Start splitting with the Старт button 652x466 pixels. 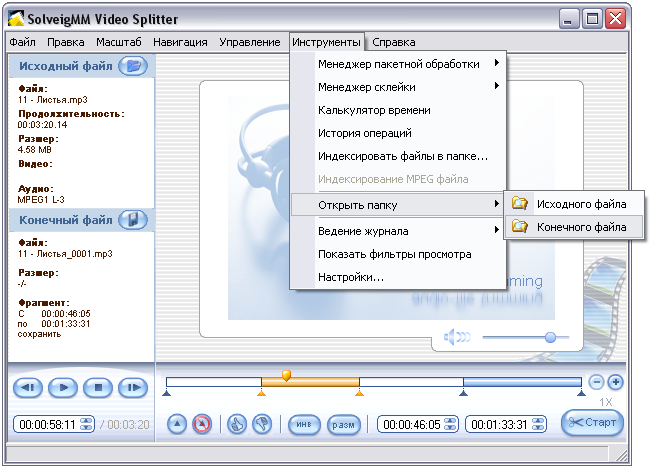click(x=592, y=423)
